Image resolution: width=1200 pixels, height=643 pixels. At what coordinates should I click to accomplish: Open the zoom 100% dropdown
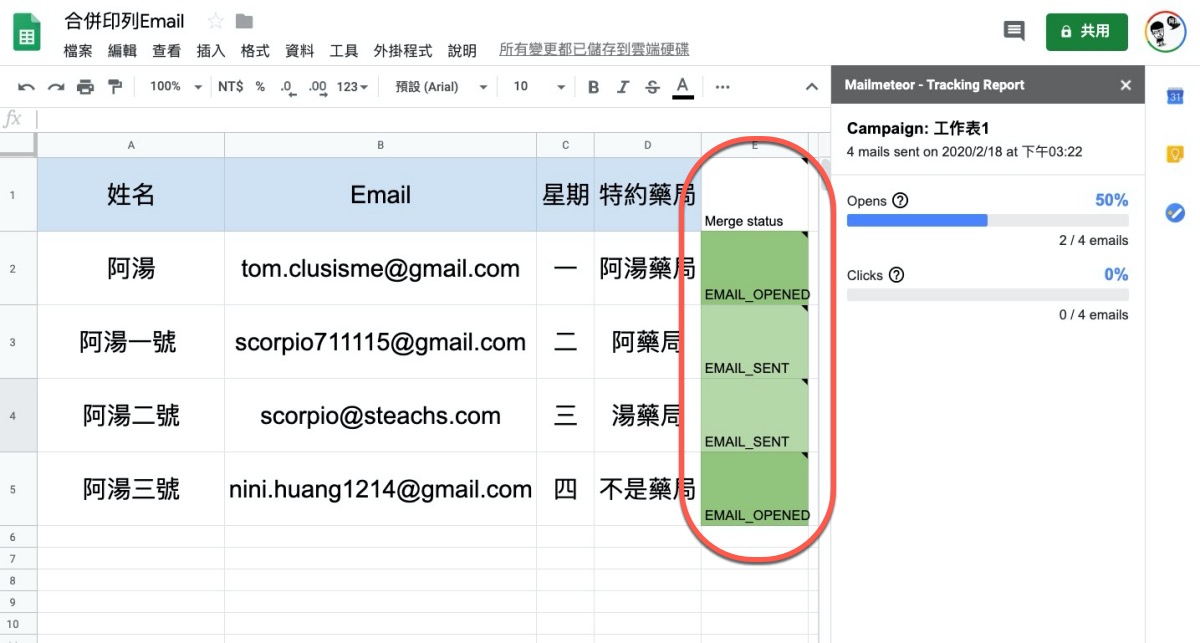176,87
